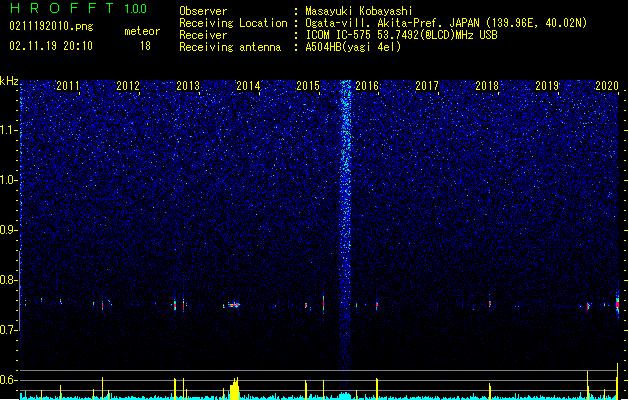Screen dimensions: 629x400
Task: Click the 0.6 kHz frequency label
Action: (x=9, y=380)
